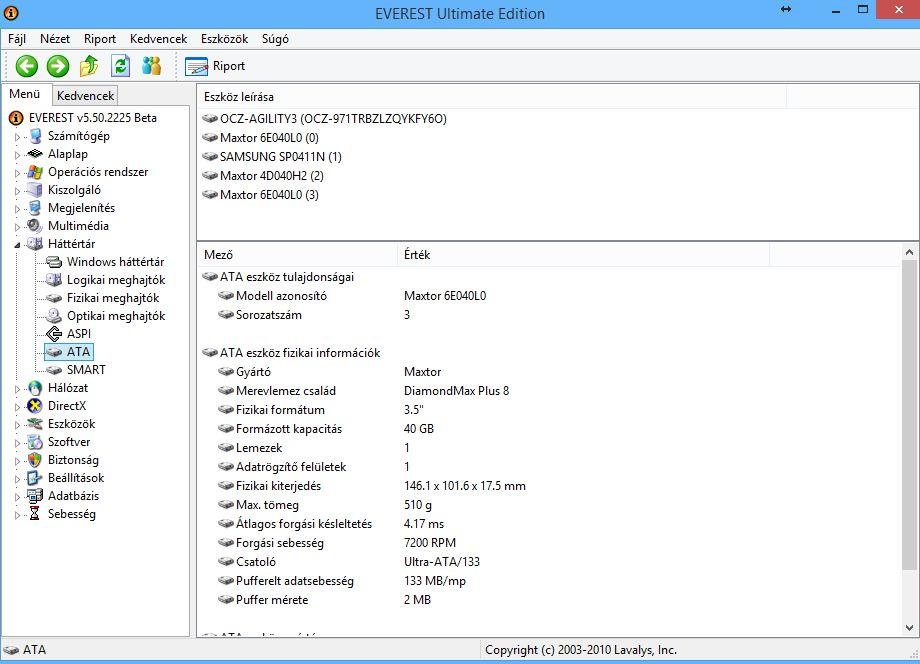Expand the Sebesség tree node

(17, 515)
